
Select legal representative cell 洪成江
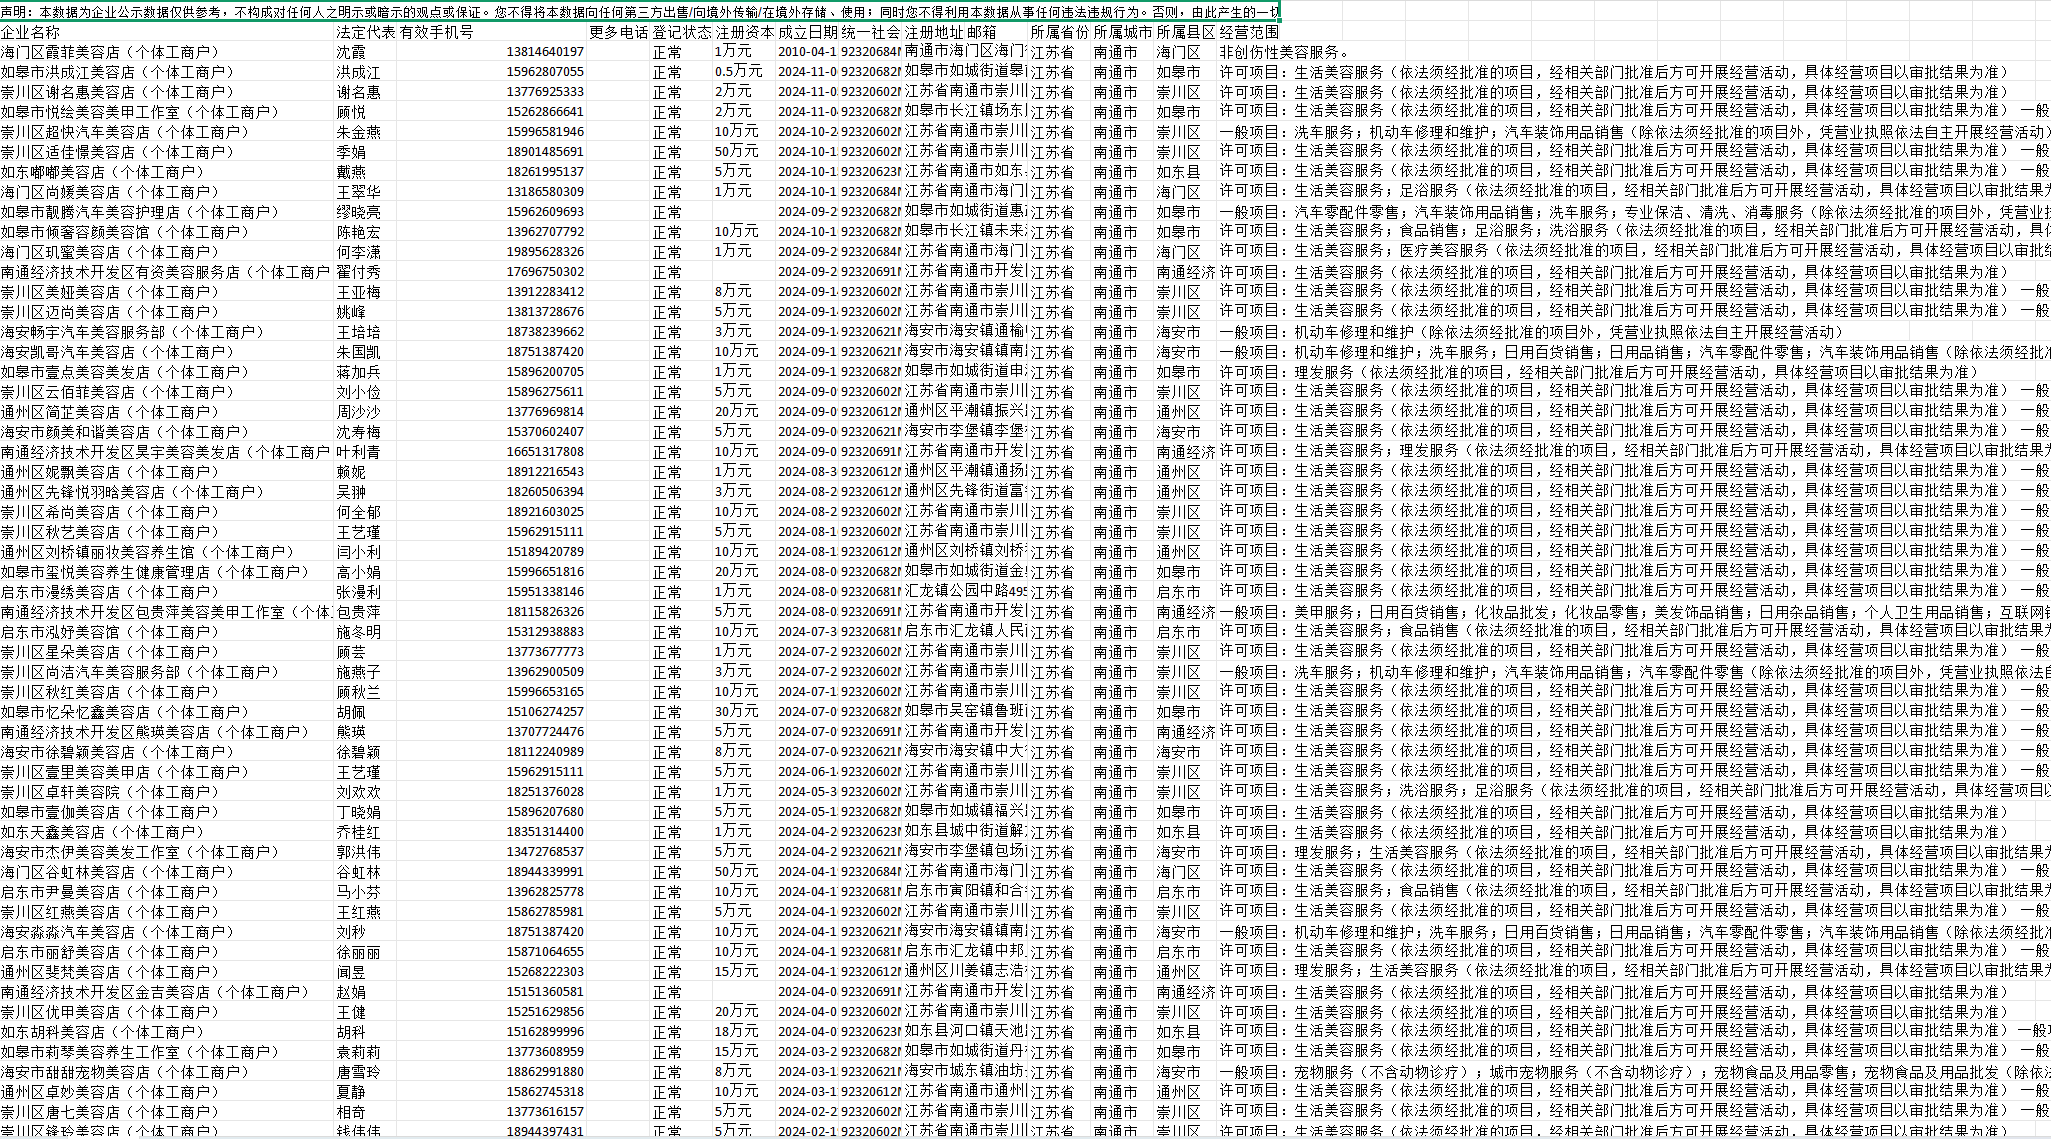click(x=358, y=72)
